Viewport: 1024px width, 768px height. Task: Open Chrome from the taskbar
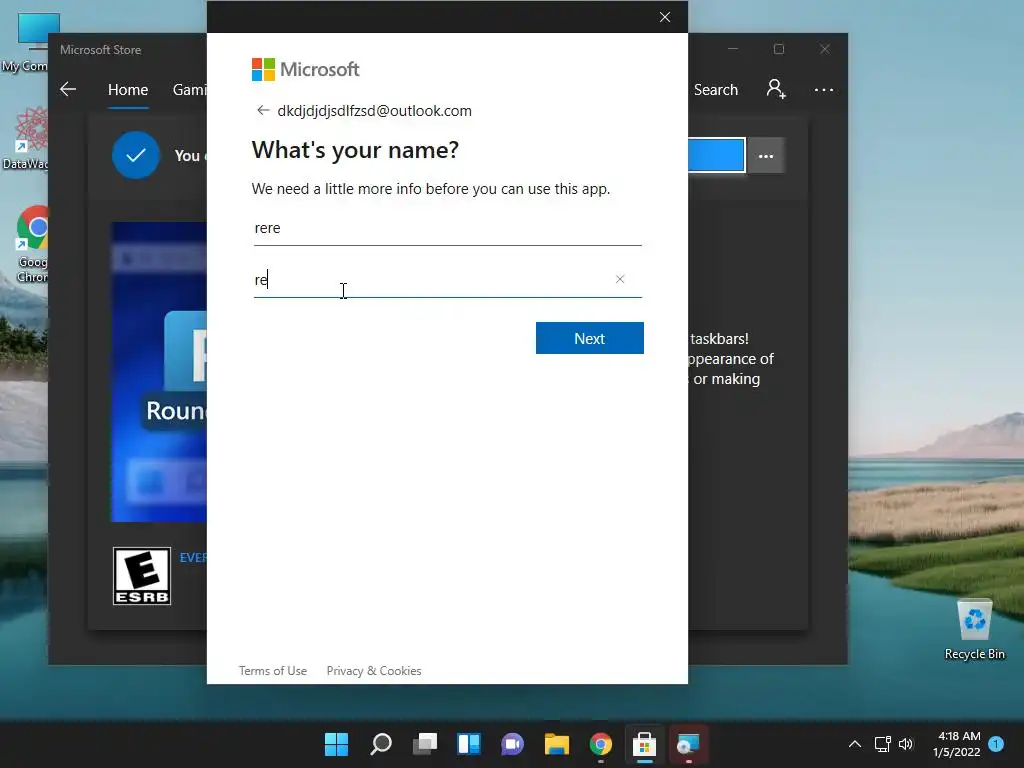(x=601, y=744)
